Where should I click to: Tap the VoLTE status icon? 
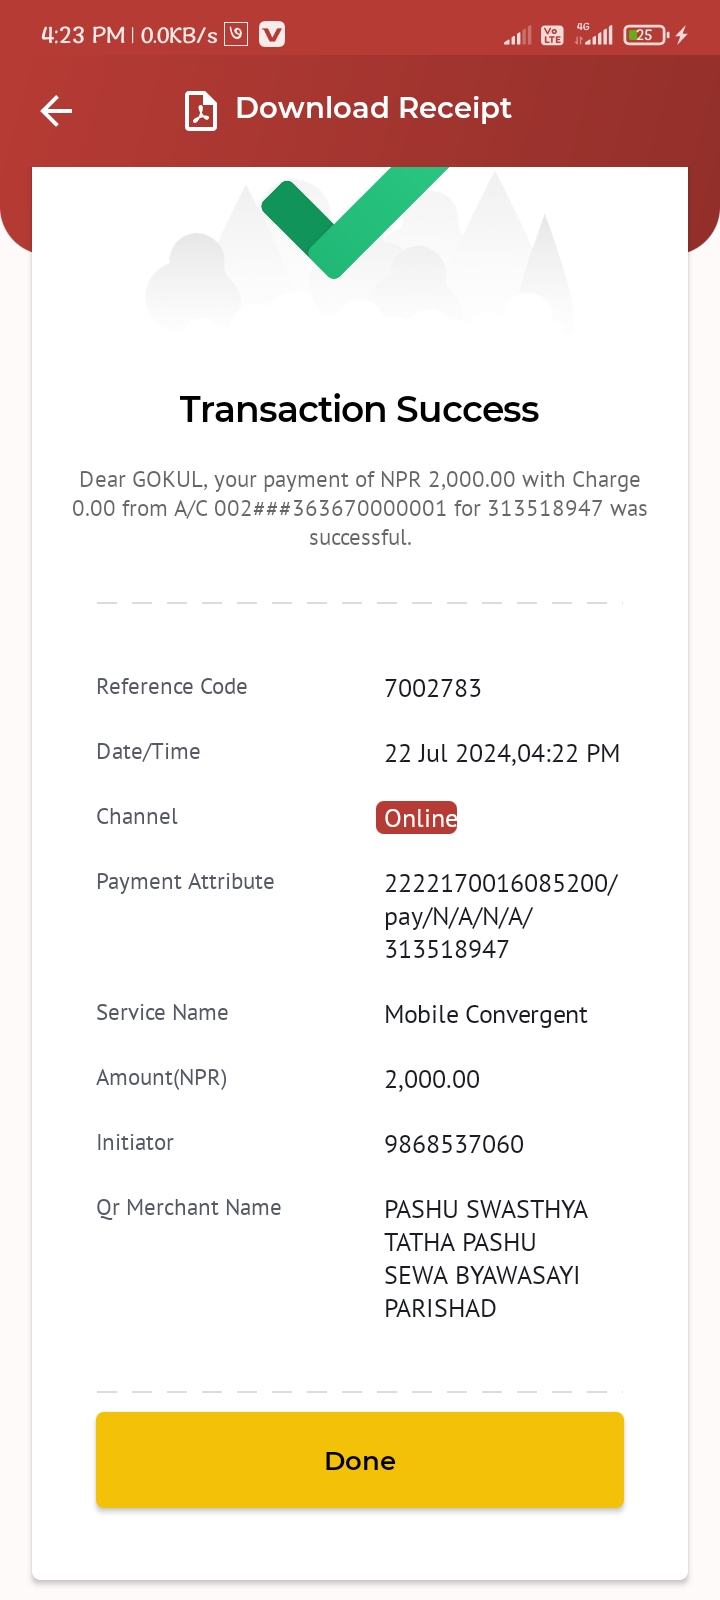[x=552, y=35]
